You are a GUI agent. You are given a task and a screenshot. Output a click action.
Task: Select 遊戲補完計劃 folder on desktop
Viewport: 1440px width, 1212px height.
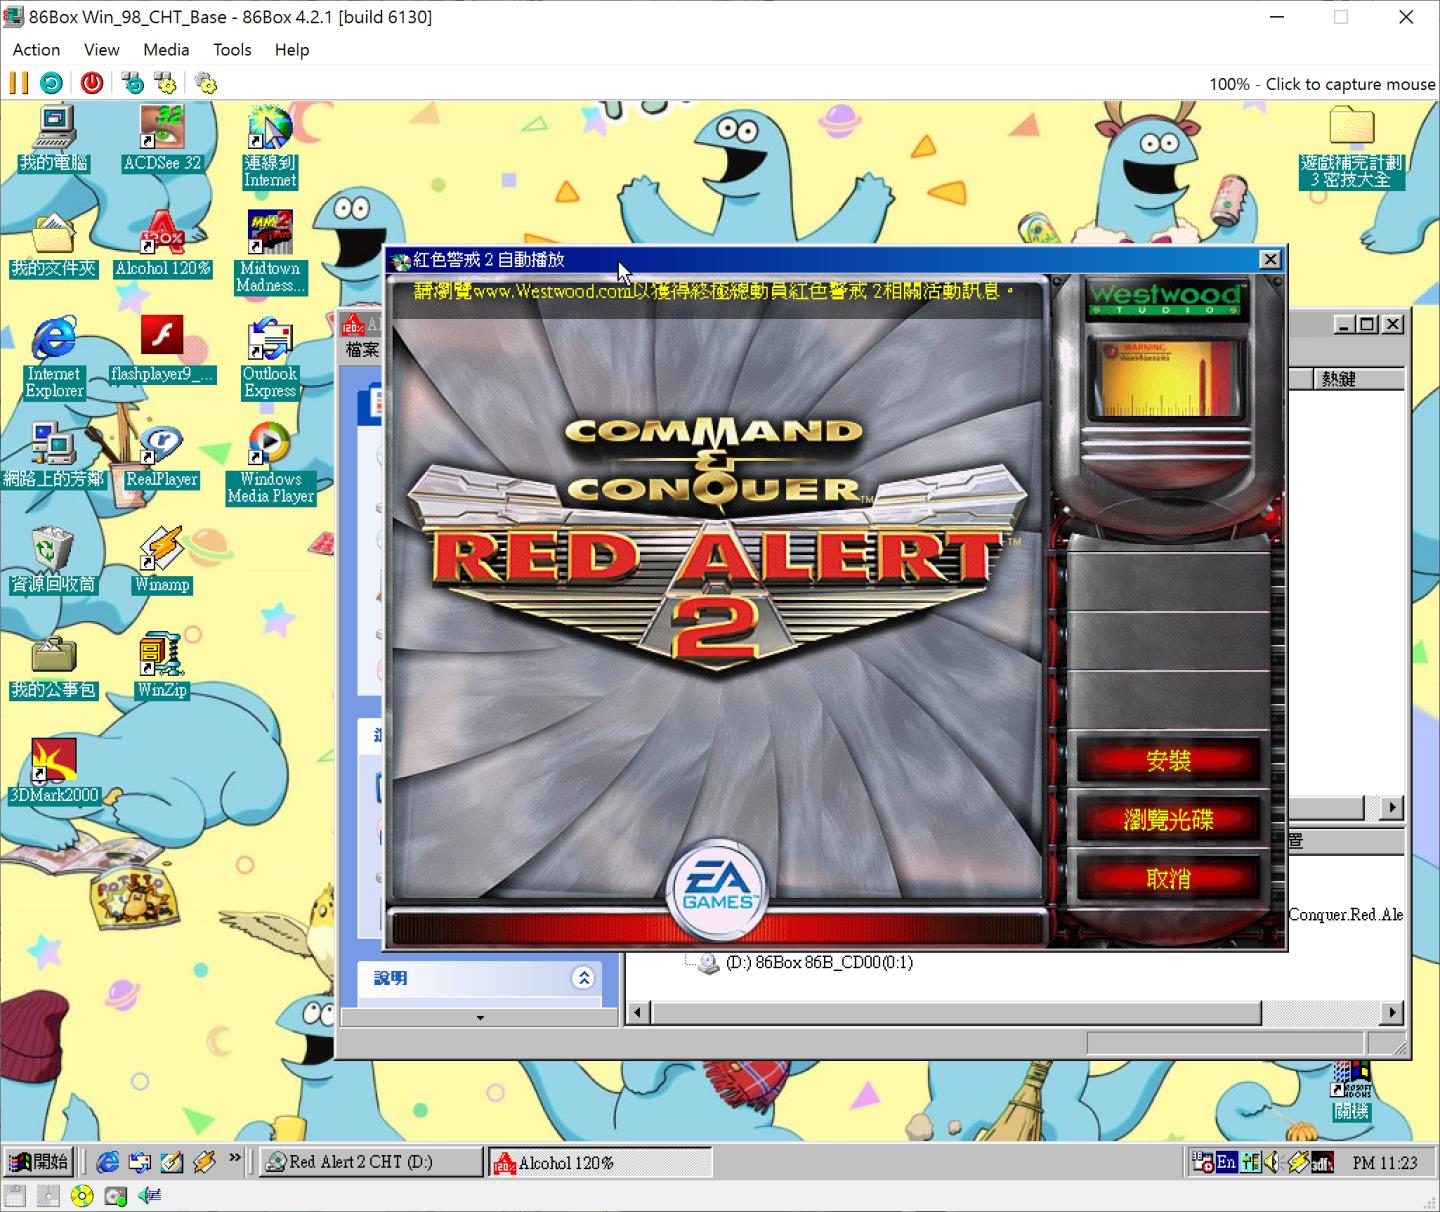[1352, 148]
